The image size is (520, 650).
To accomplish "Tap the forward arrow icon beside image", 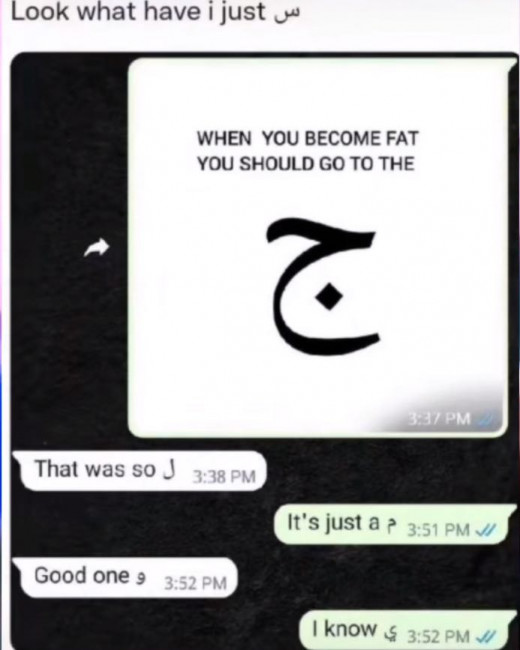I will click(x=96, y=247).
